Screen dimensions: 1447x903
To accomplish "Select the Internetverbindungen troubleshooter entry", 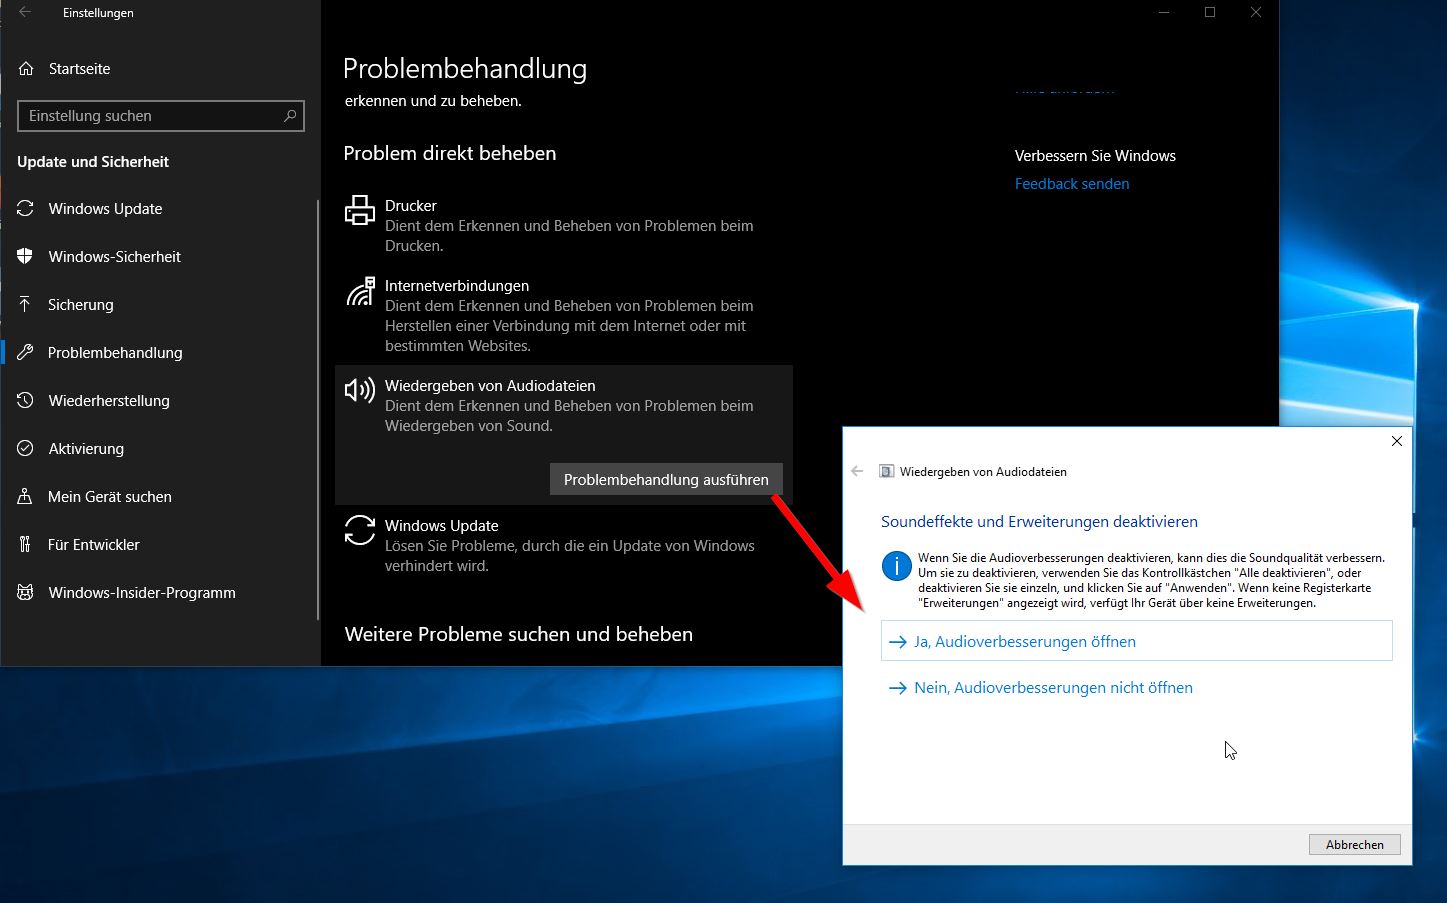I will pos(564,315).
